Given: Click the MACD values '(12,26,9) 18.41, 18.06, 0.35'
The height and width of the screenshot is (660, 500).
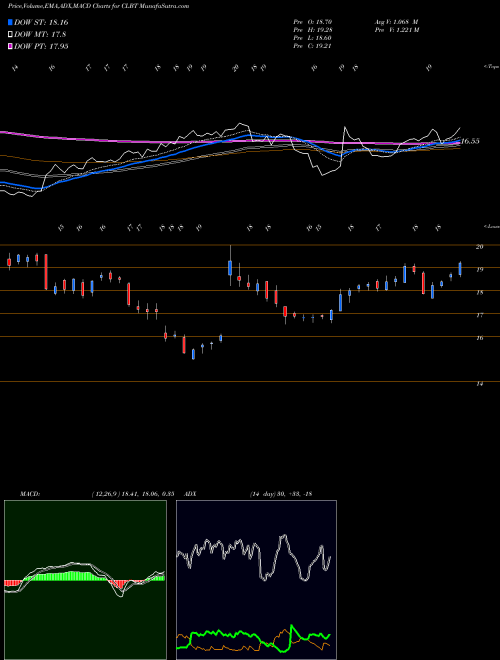Looking at the screenshot, I should coord(133,494).
